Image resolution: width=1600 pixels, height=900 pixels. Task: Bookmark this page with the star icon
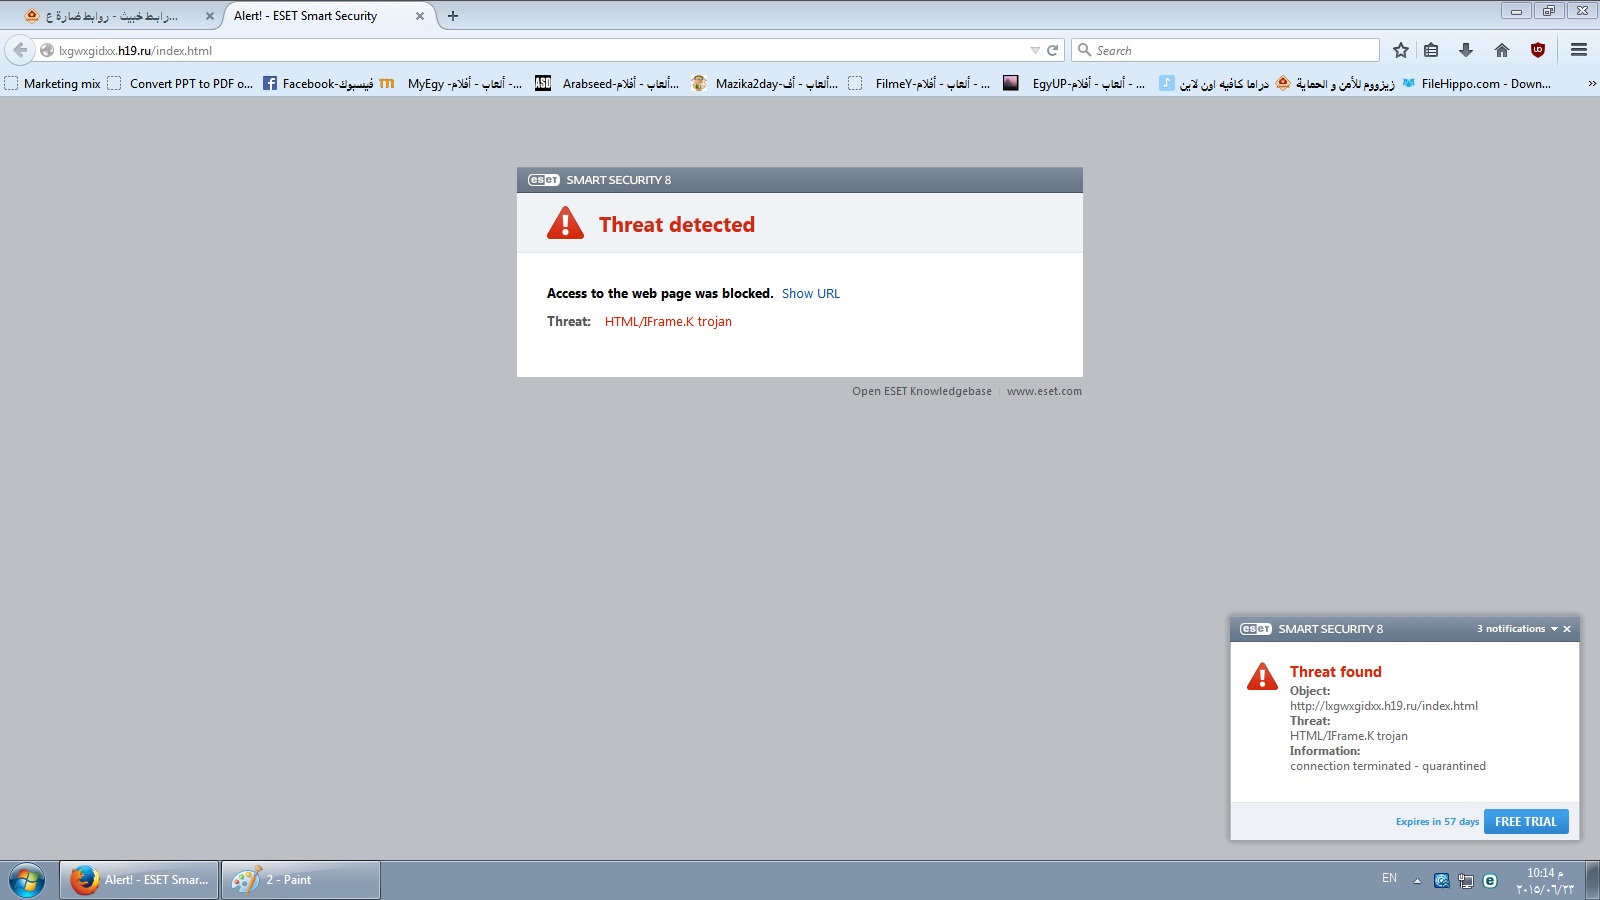[1401, 50]
